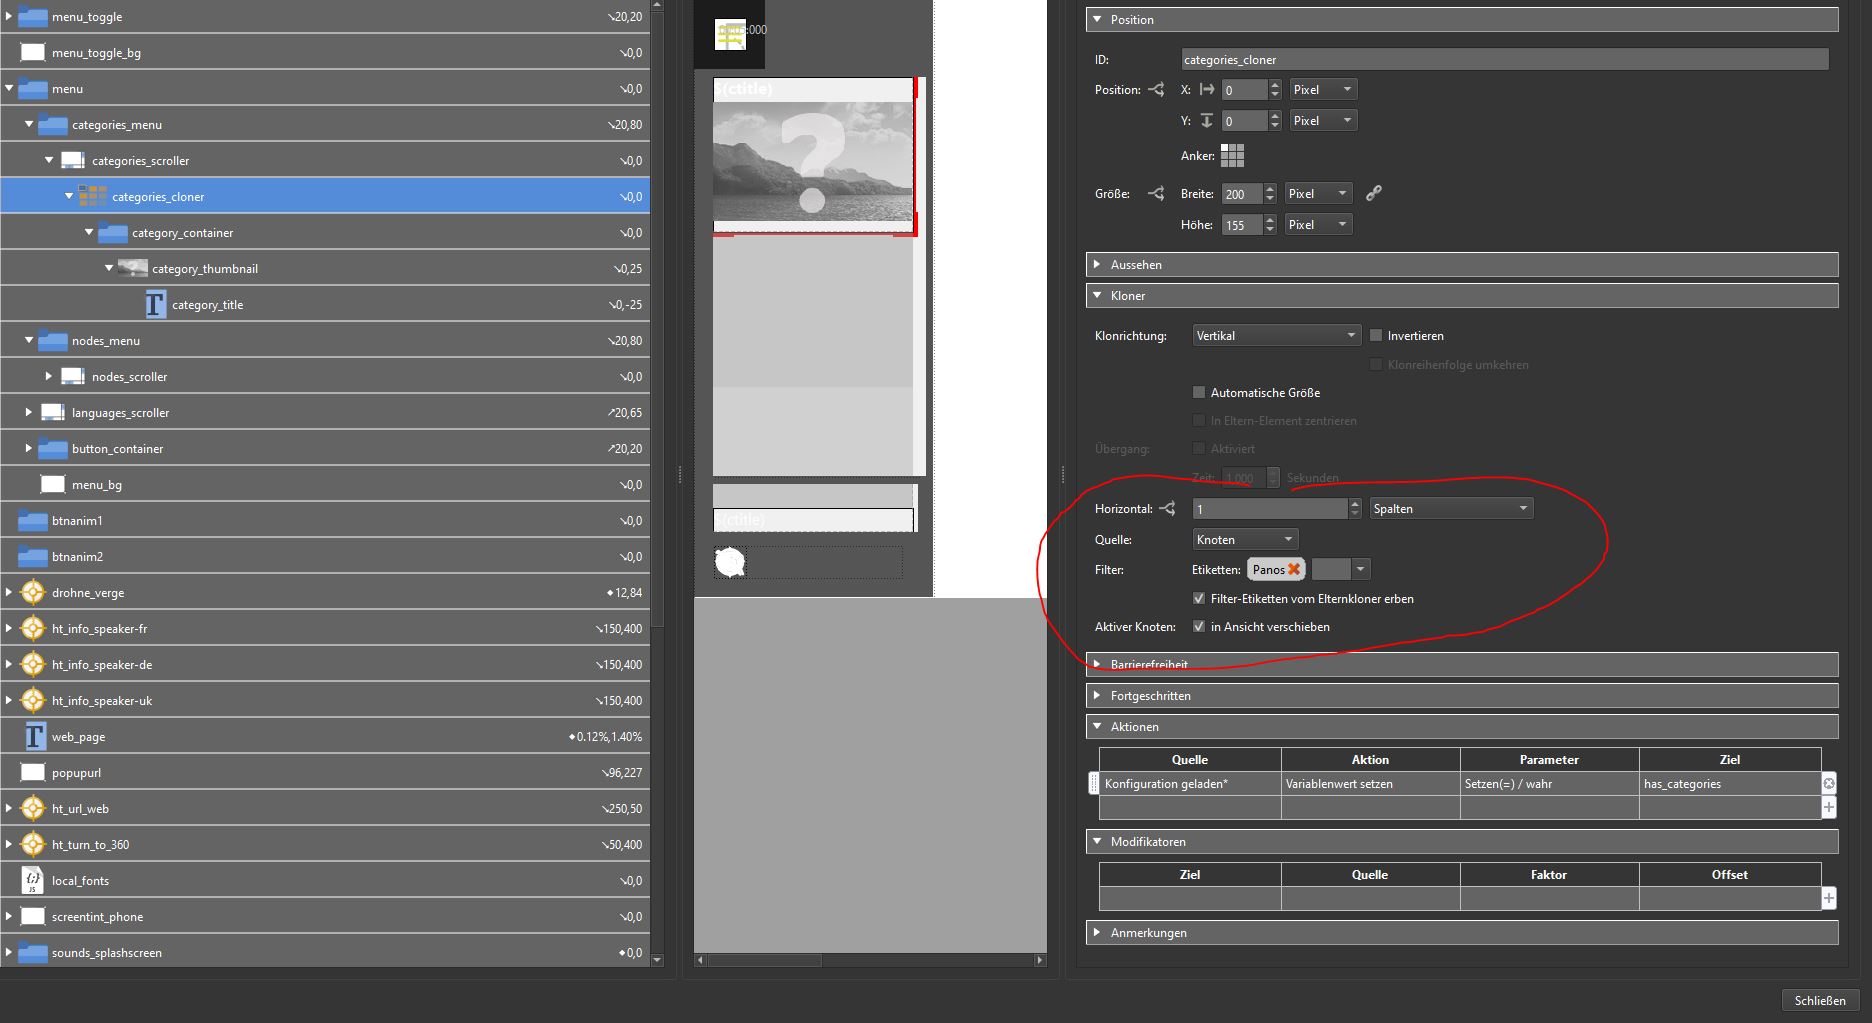Expand the Aussehen section
This screenshot has width=1872, height=1023.
[1097, 264]
